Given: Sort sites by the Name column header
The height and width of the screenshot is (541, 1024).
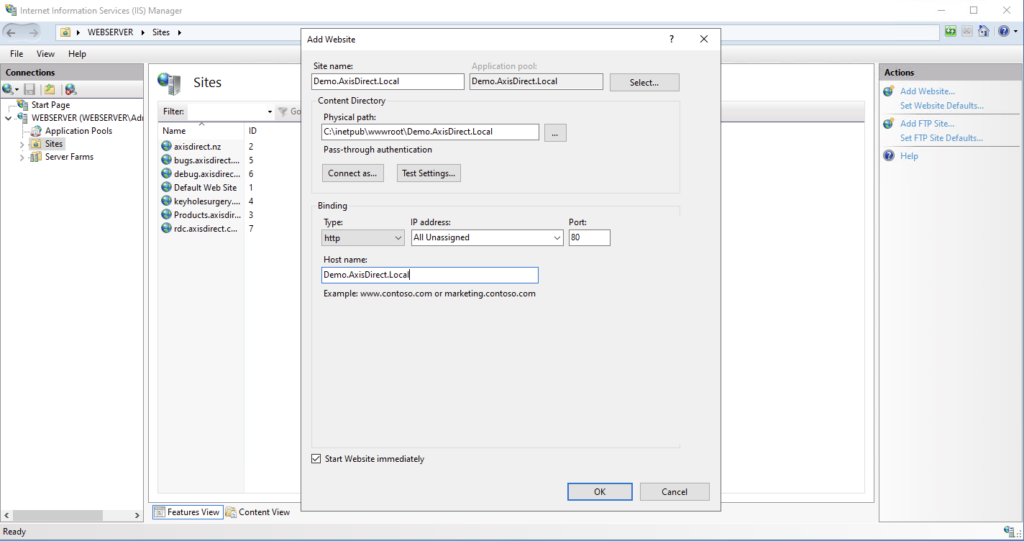Looking at the screenshot, I should [x=201, y=131].
